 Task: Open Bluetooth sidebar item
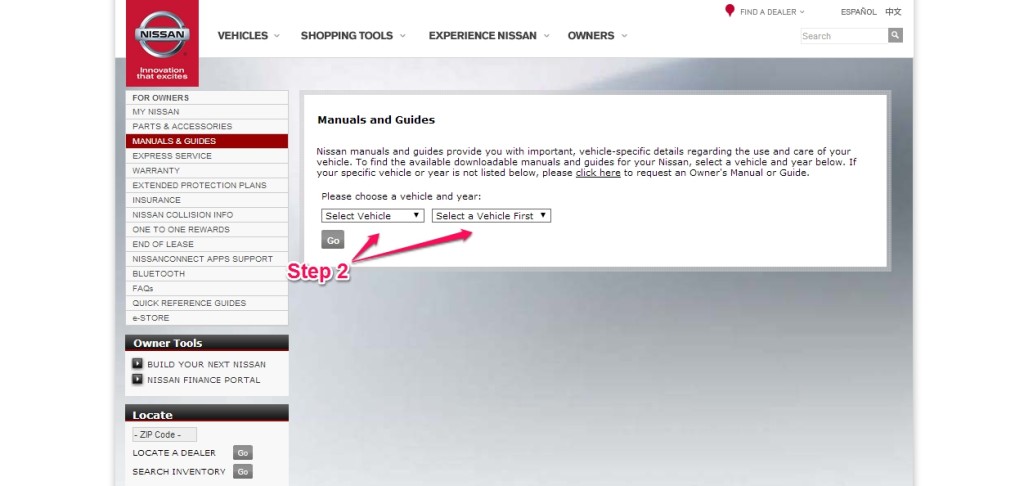(206, 274)
